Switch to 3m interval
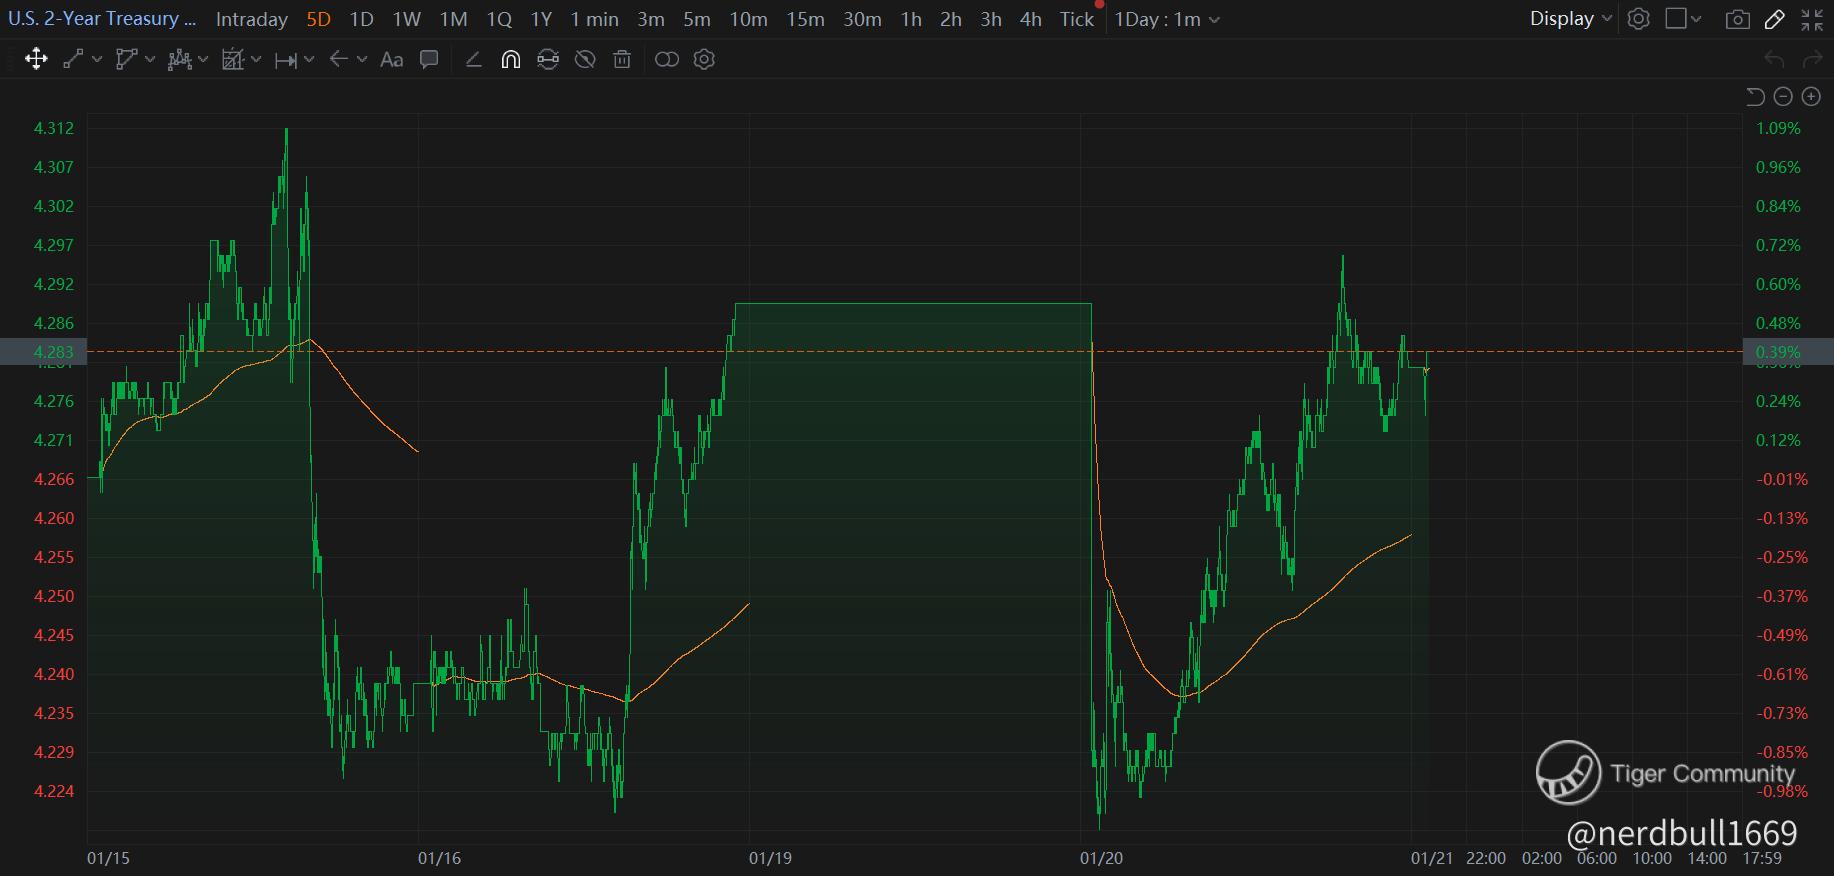The image size is (1834, 876). (x=651, y=19)
